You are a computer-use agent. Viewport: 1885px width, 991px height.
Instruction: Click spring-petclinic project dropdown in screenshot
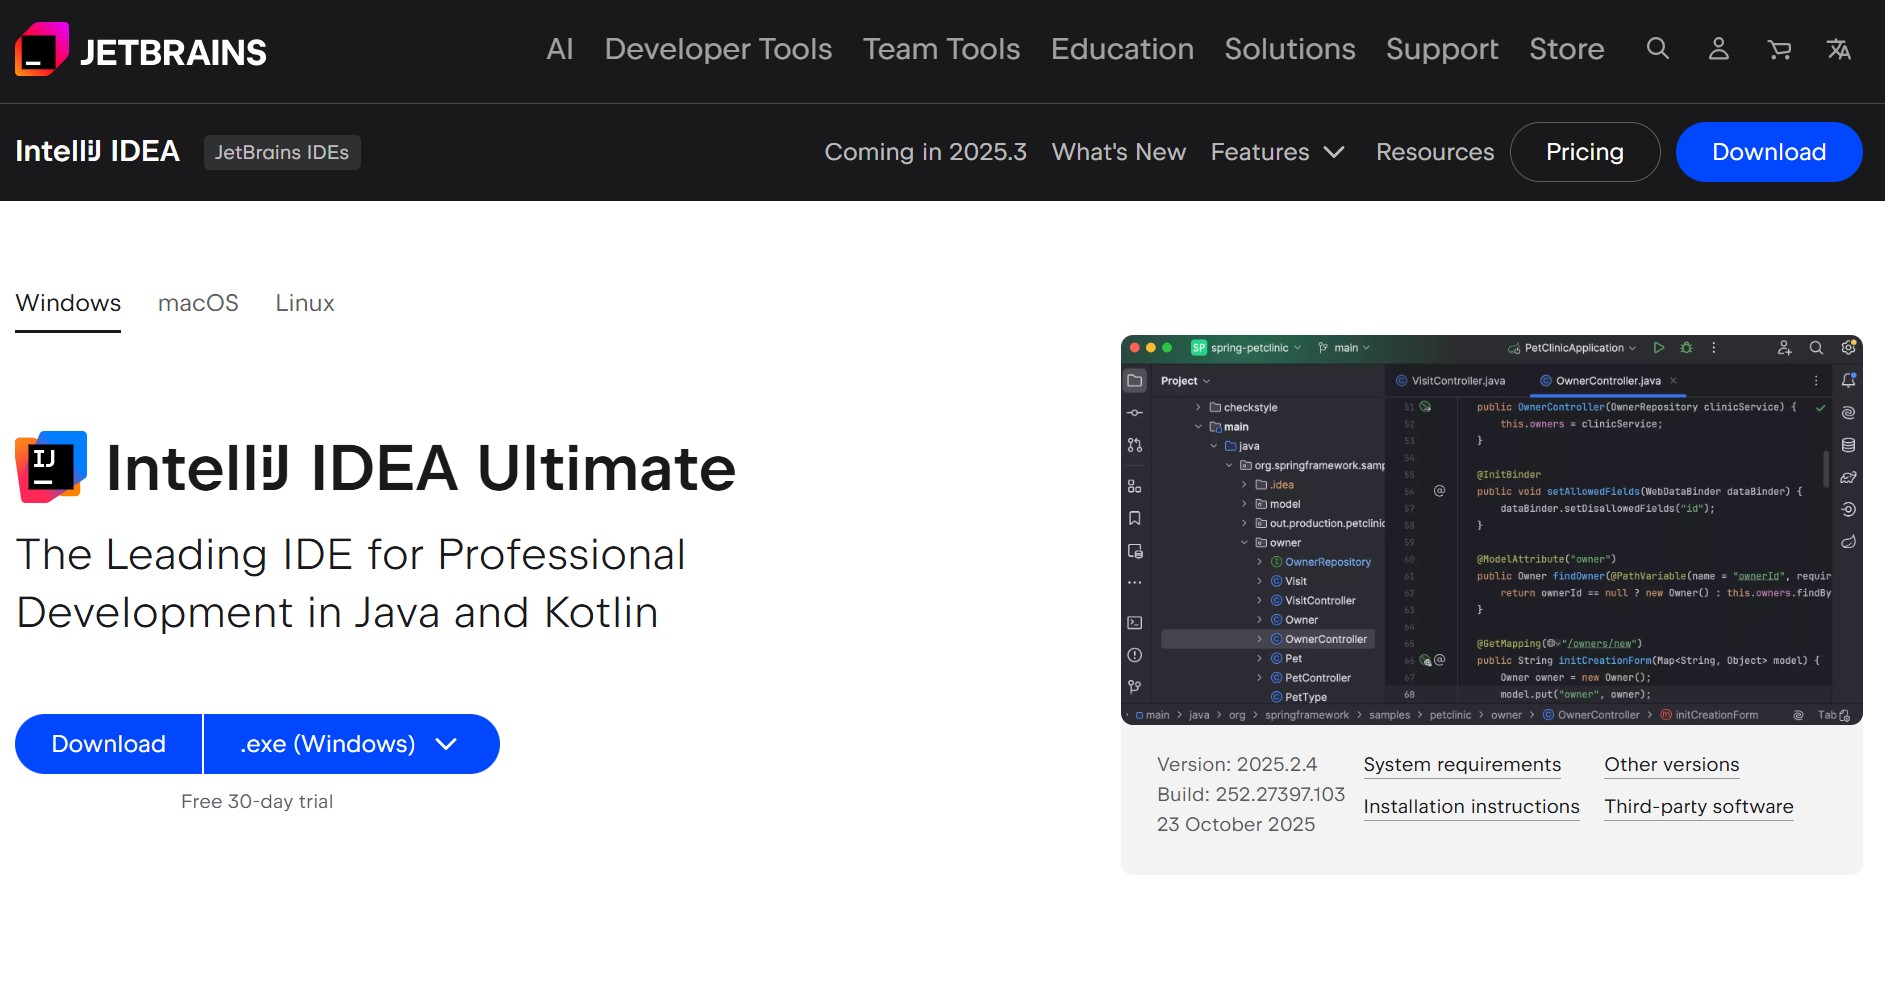(1246, 348)
